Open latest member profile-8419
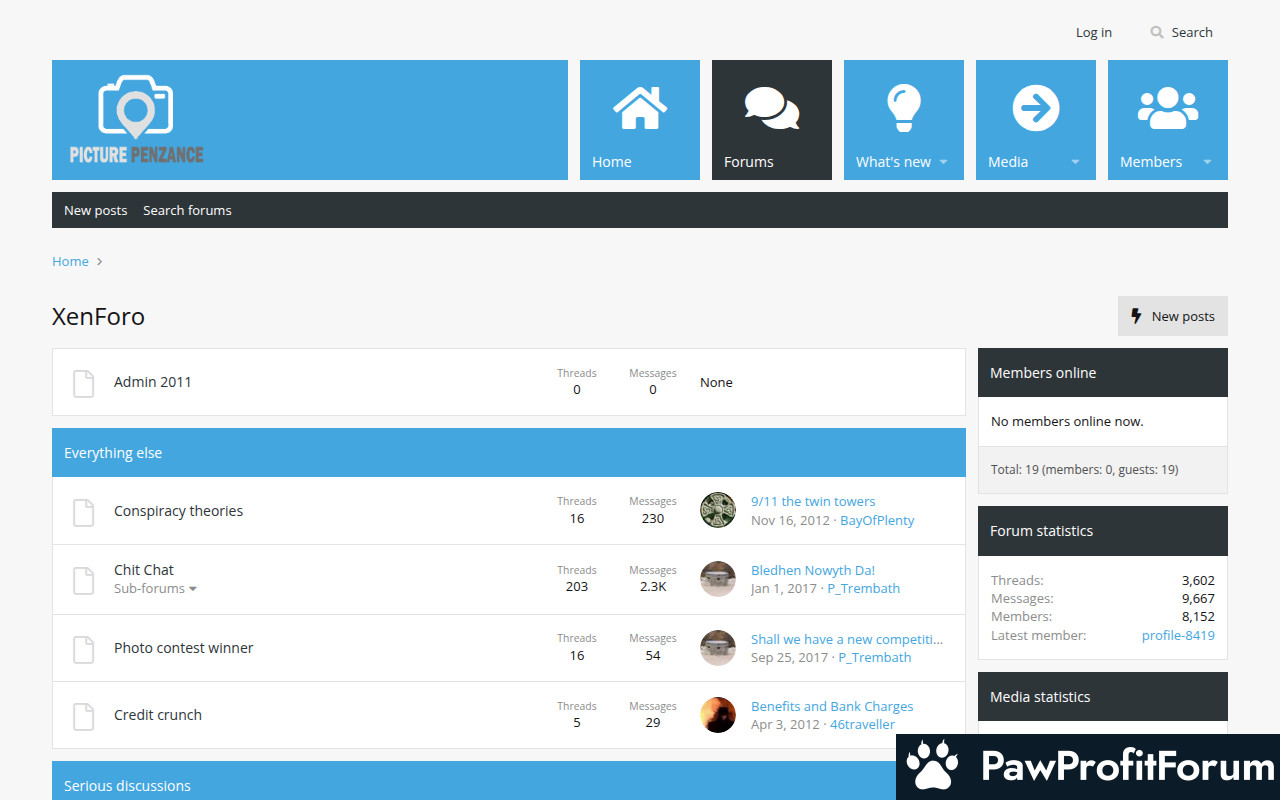 pos(1178,636)
